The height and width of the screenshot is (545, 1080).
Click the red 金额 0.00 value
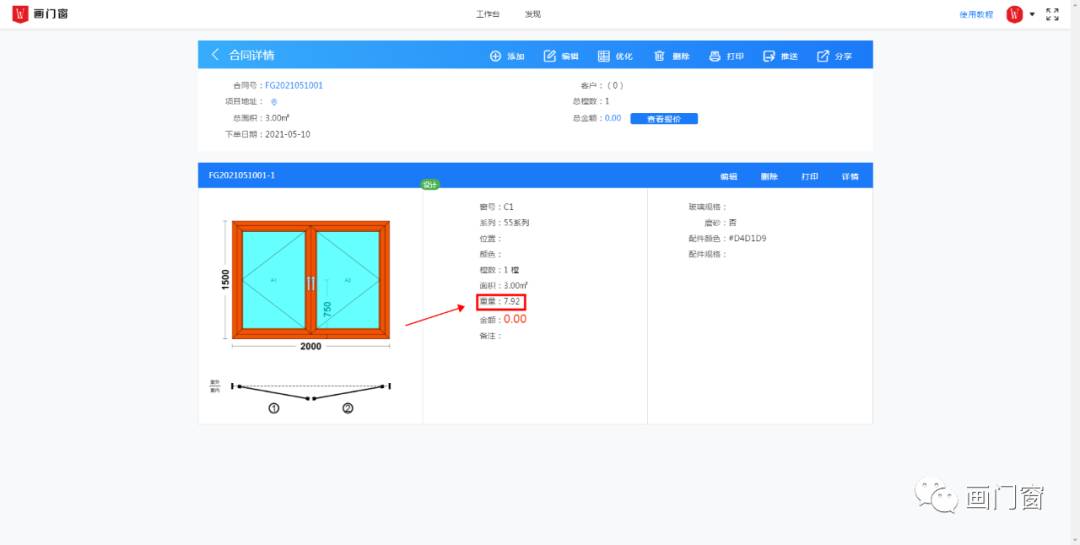coord(515,319)
